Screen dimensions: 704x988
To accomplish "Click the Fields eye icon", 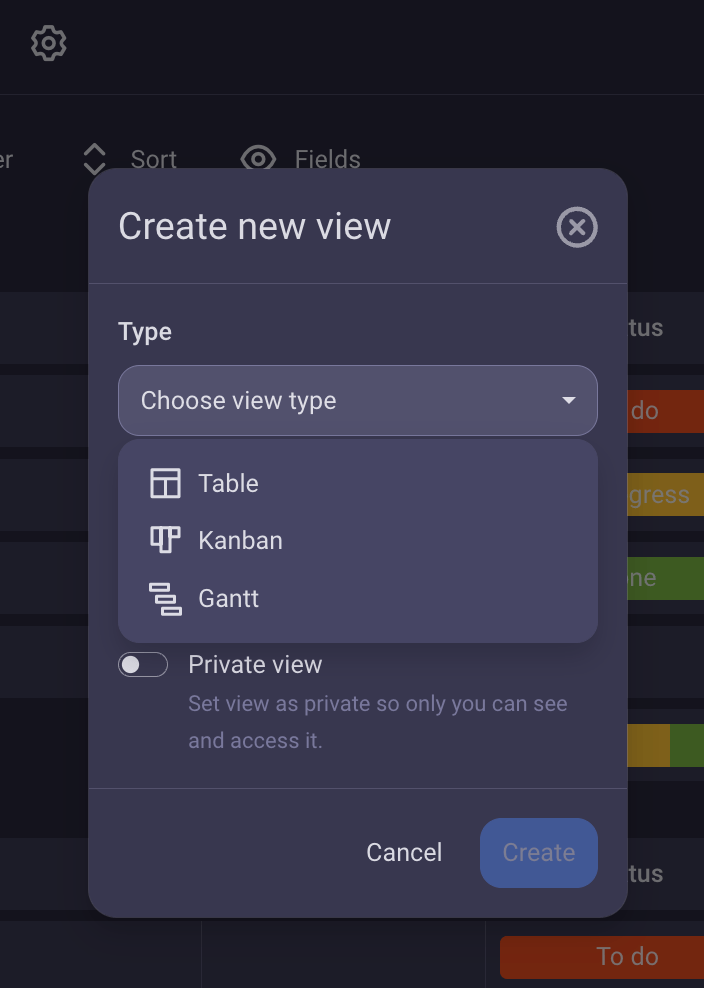I will tap(258, 159).
